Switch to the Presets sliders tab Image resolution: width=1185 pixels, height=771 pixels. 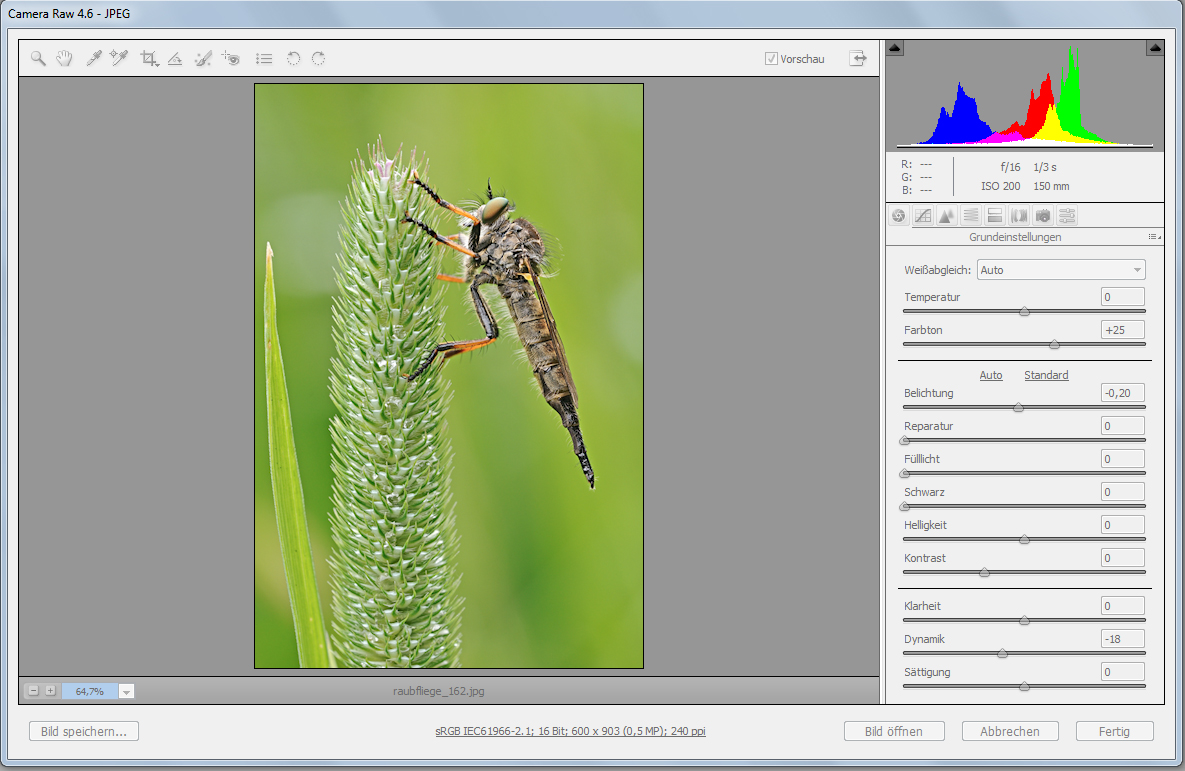[x=1067, y=216]
